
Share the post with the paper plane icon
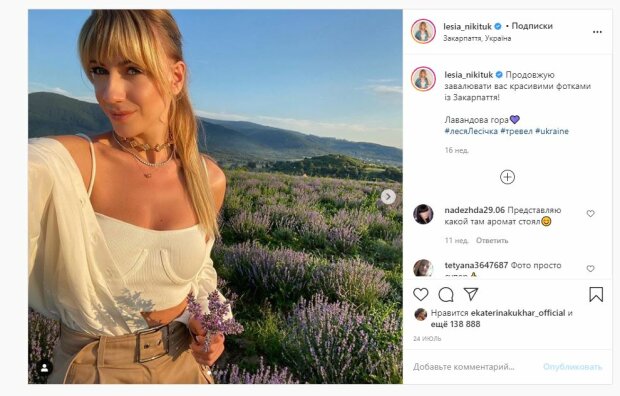(471, 294)
